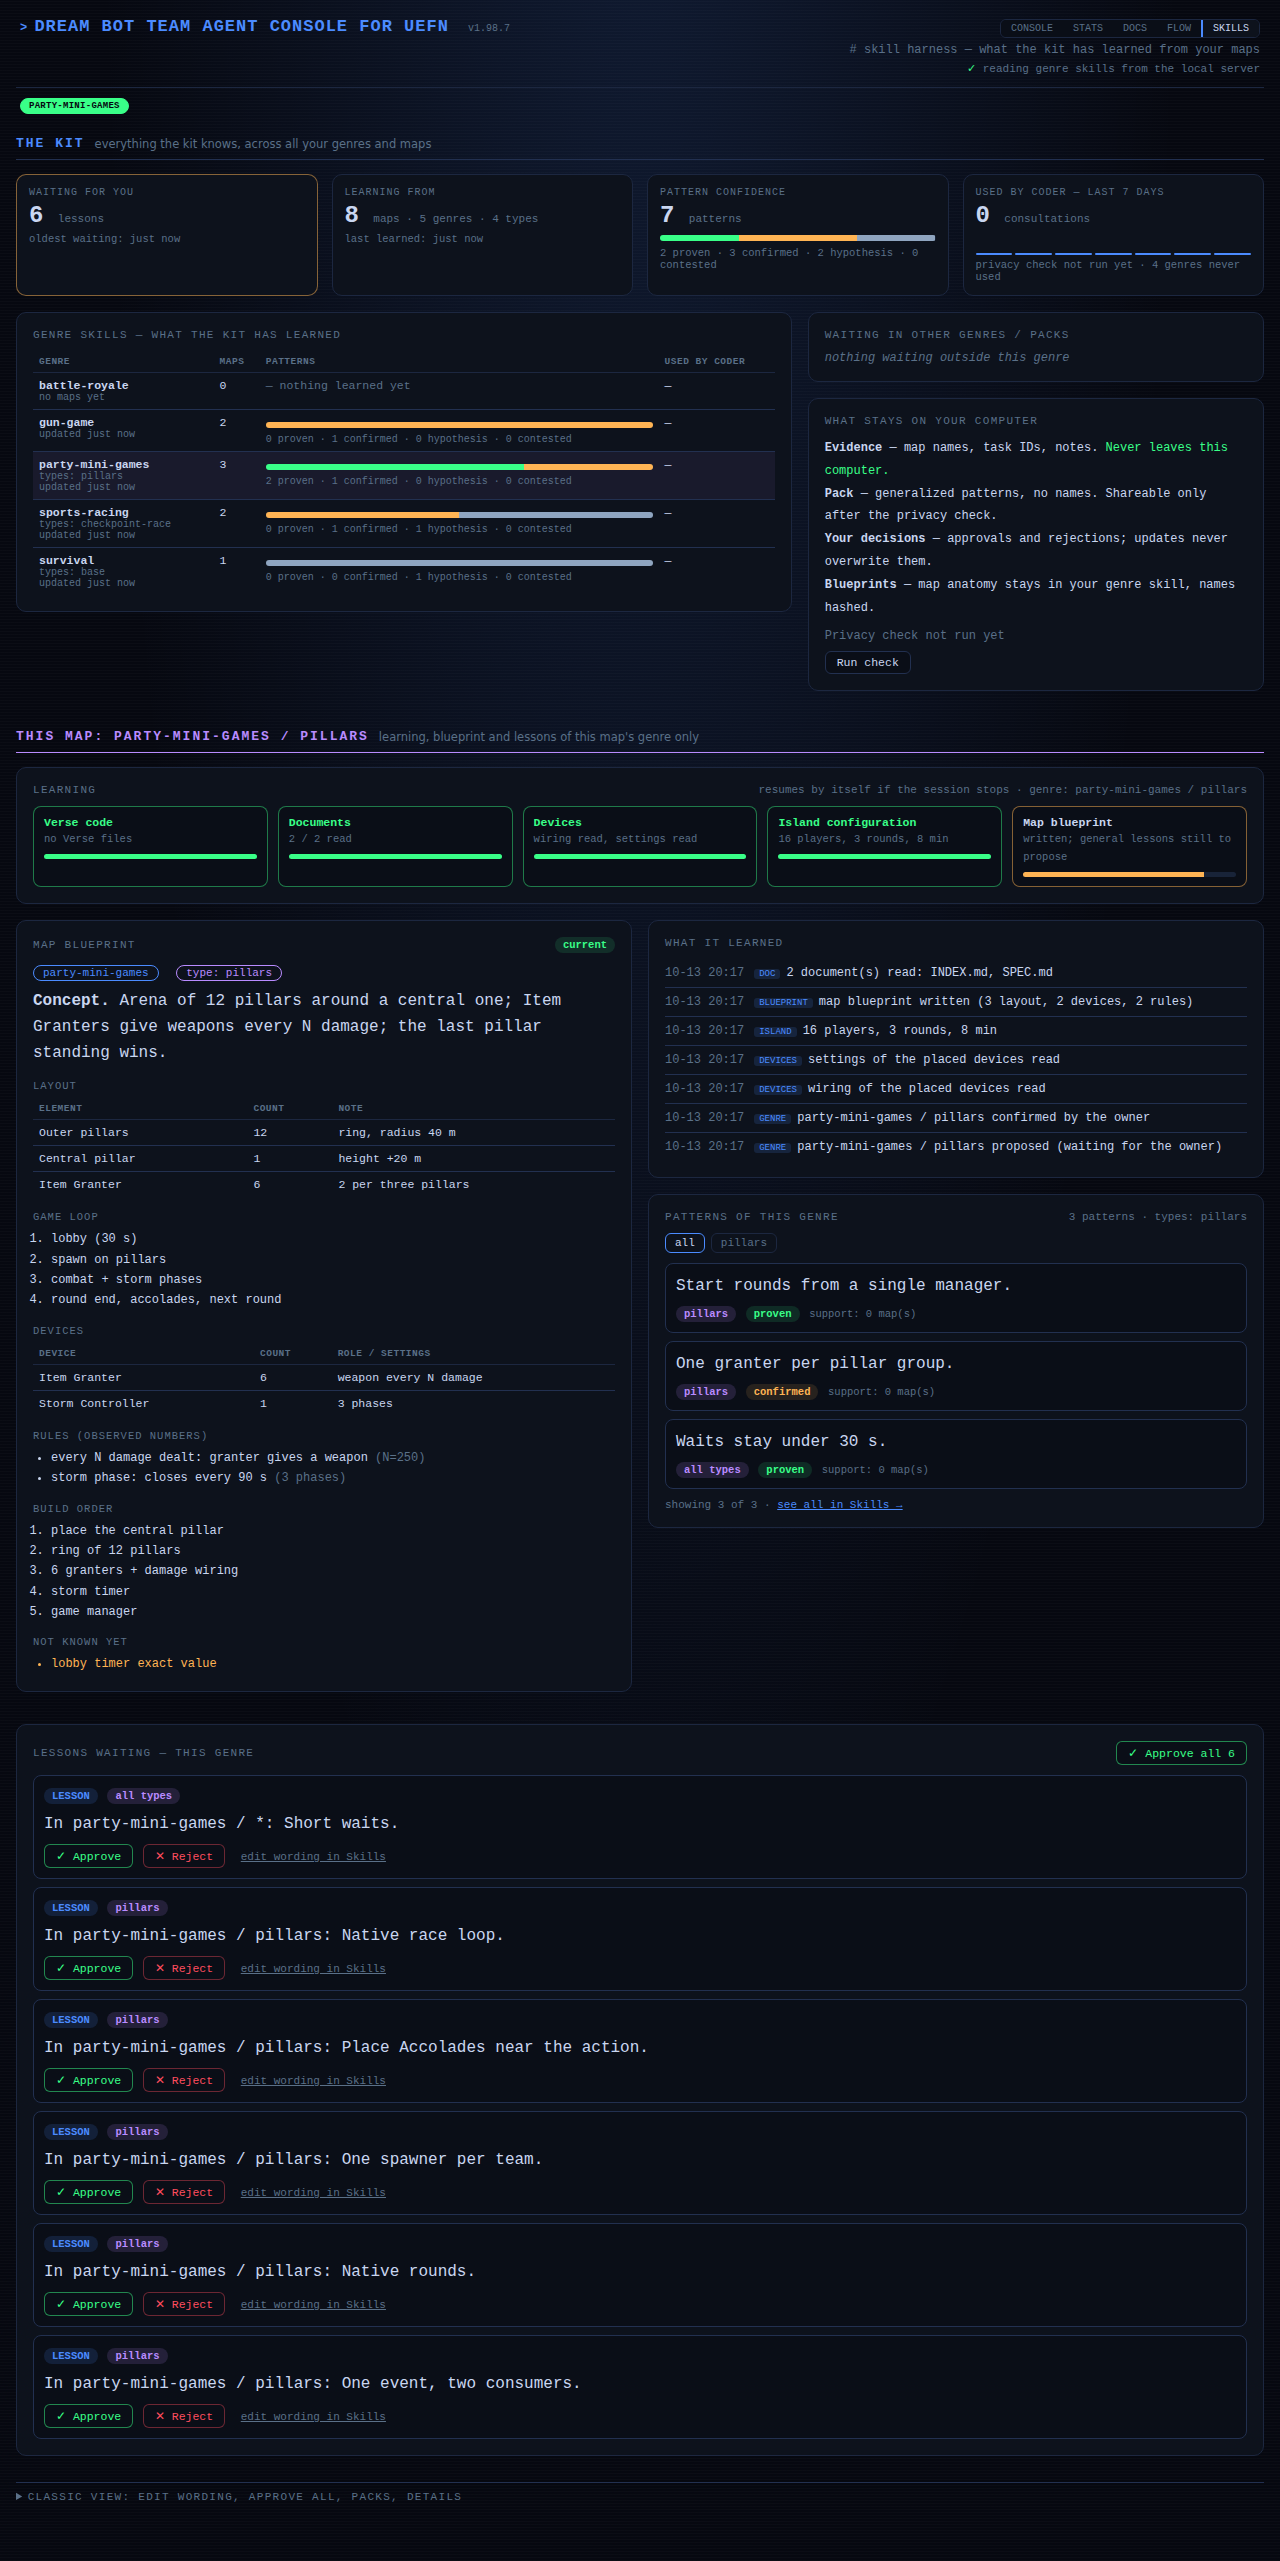1280x2561 pixels.
Task: Select the sports-racing genre row
Action: 404,523
